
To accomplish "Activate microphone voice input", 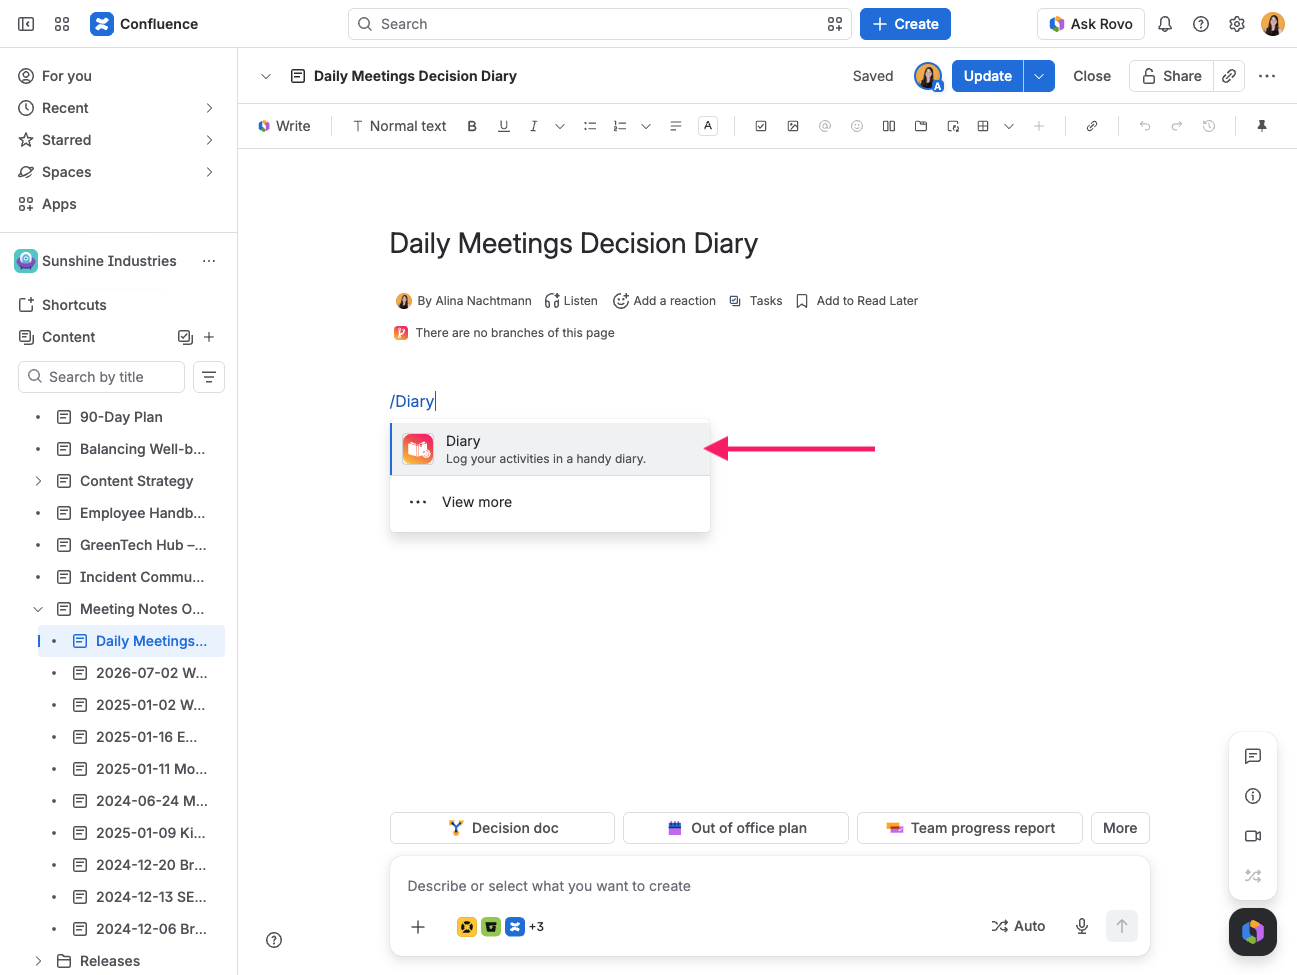I will tap(1082, 926).
